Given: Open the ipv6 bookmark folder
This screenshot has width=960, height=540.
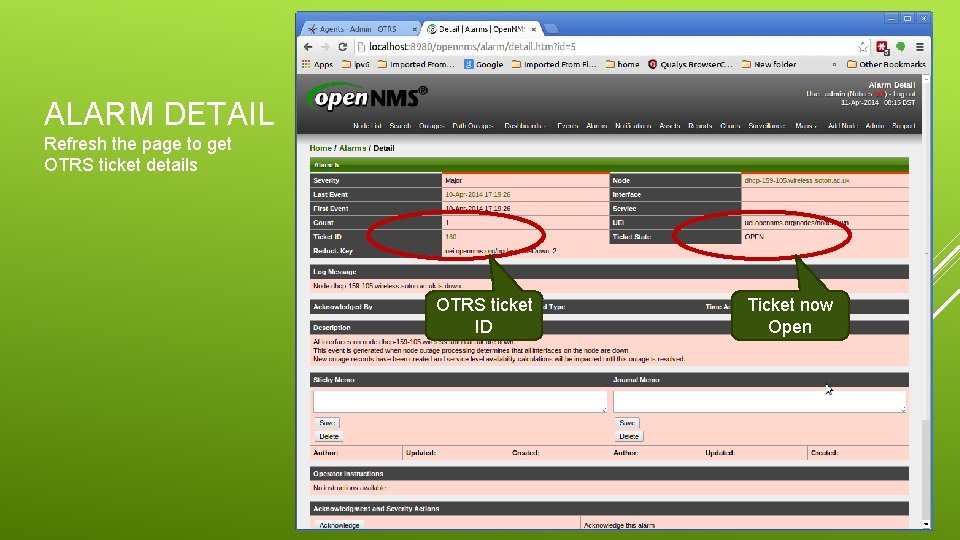Looking at the screenshot, I should tap(356, 64).
